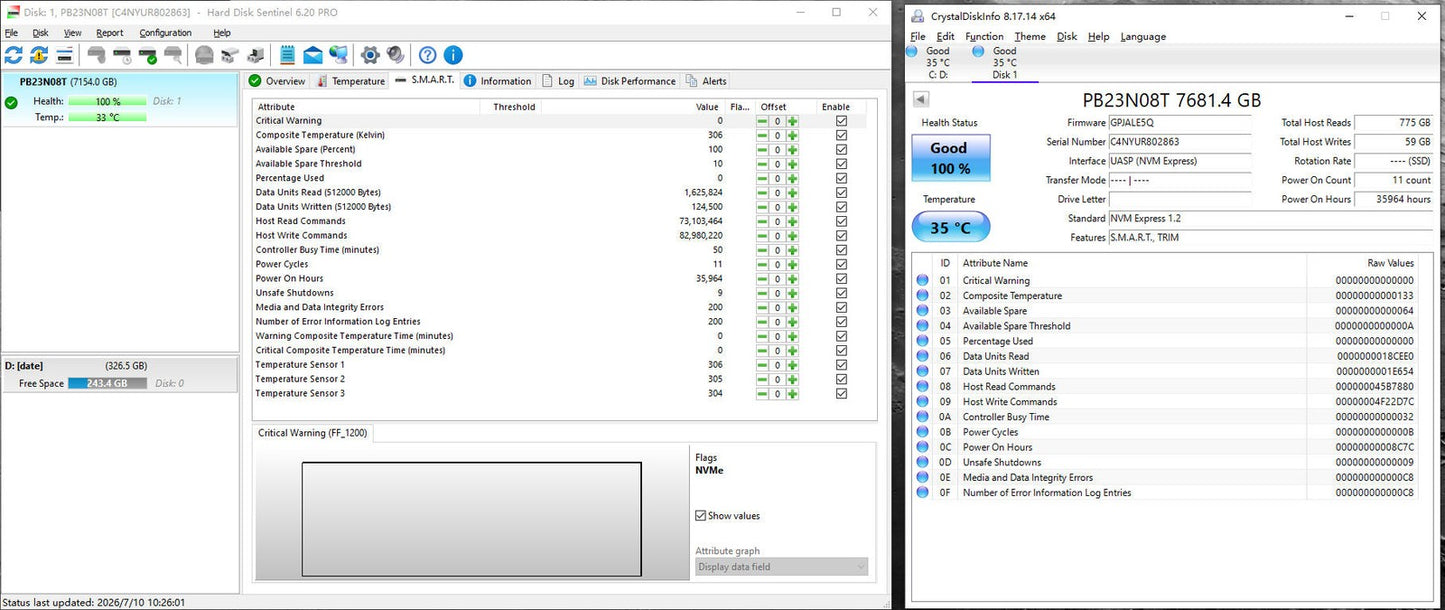Click the blue information circle toolbar icon
Screen dimensions: 1445x610
453,55
